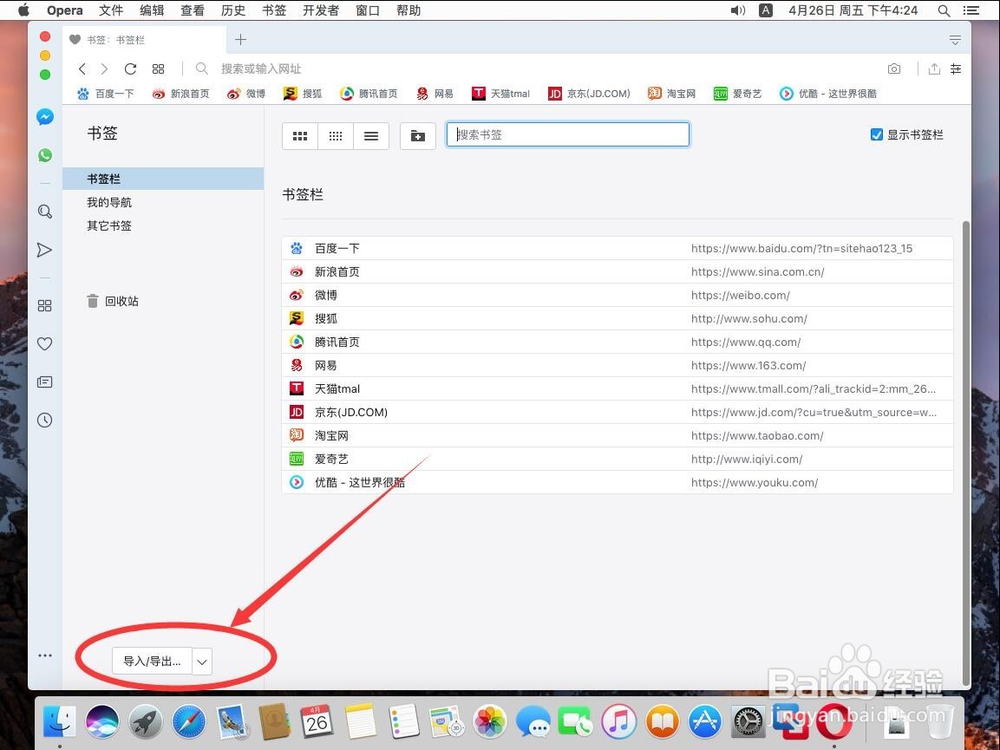Screen dimensions: 1000x750
Task: Switch to list view
Action: point(371,136)
